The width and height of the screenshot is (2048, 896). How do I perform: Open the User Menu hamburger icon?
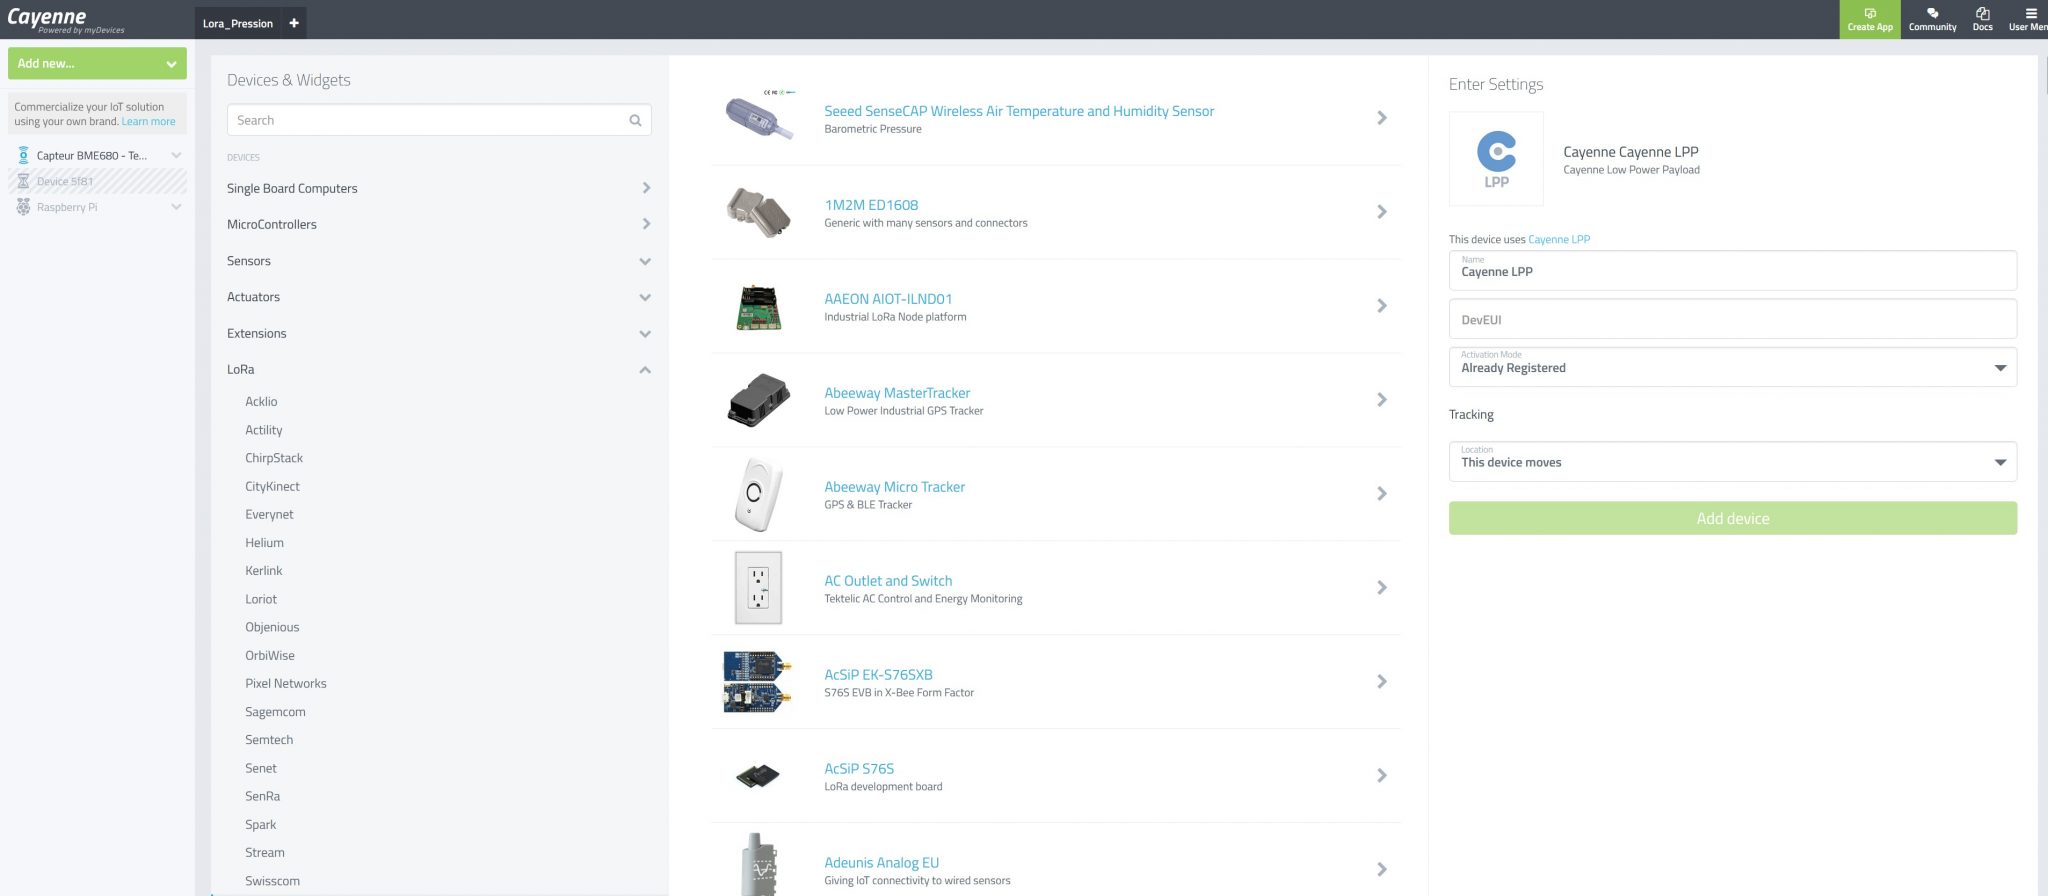pyautogui.click(x=2030, y=14)
